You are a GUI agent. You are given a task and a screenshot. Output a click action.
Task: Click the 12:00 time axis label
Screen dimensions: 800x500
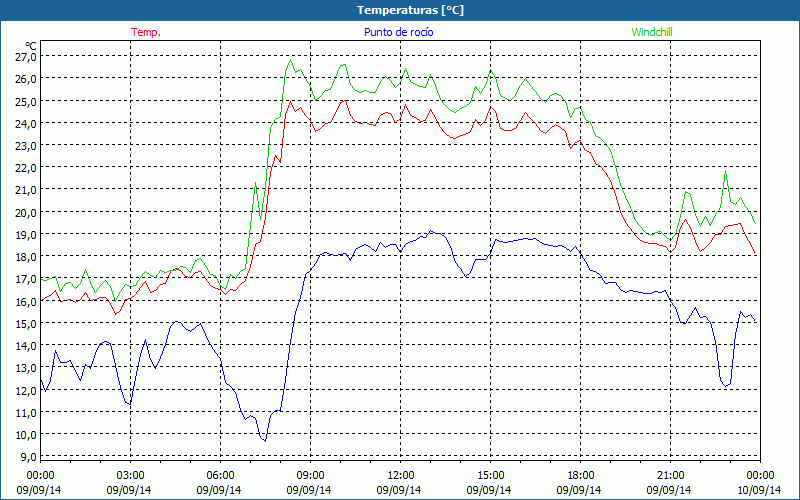tap(401, 476)
